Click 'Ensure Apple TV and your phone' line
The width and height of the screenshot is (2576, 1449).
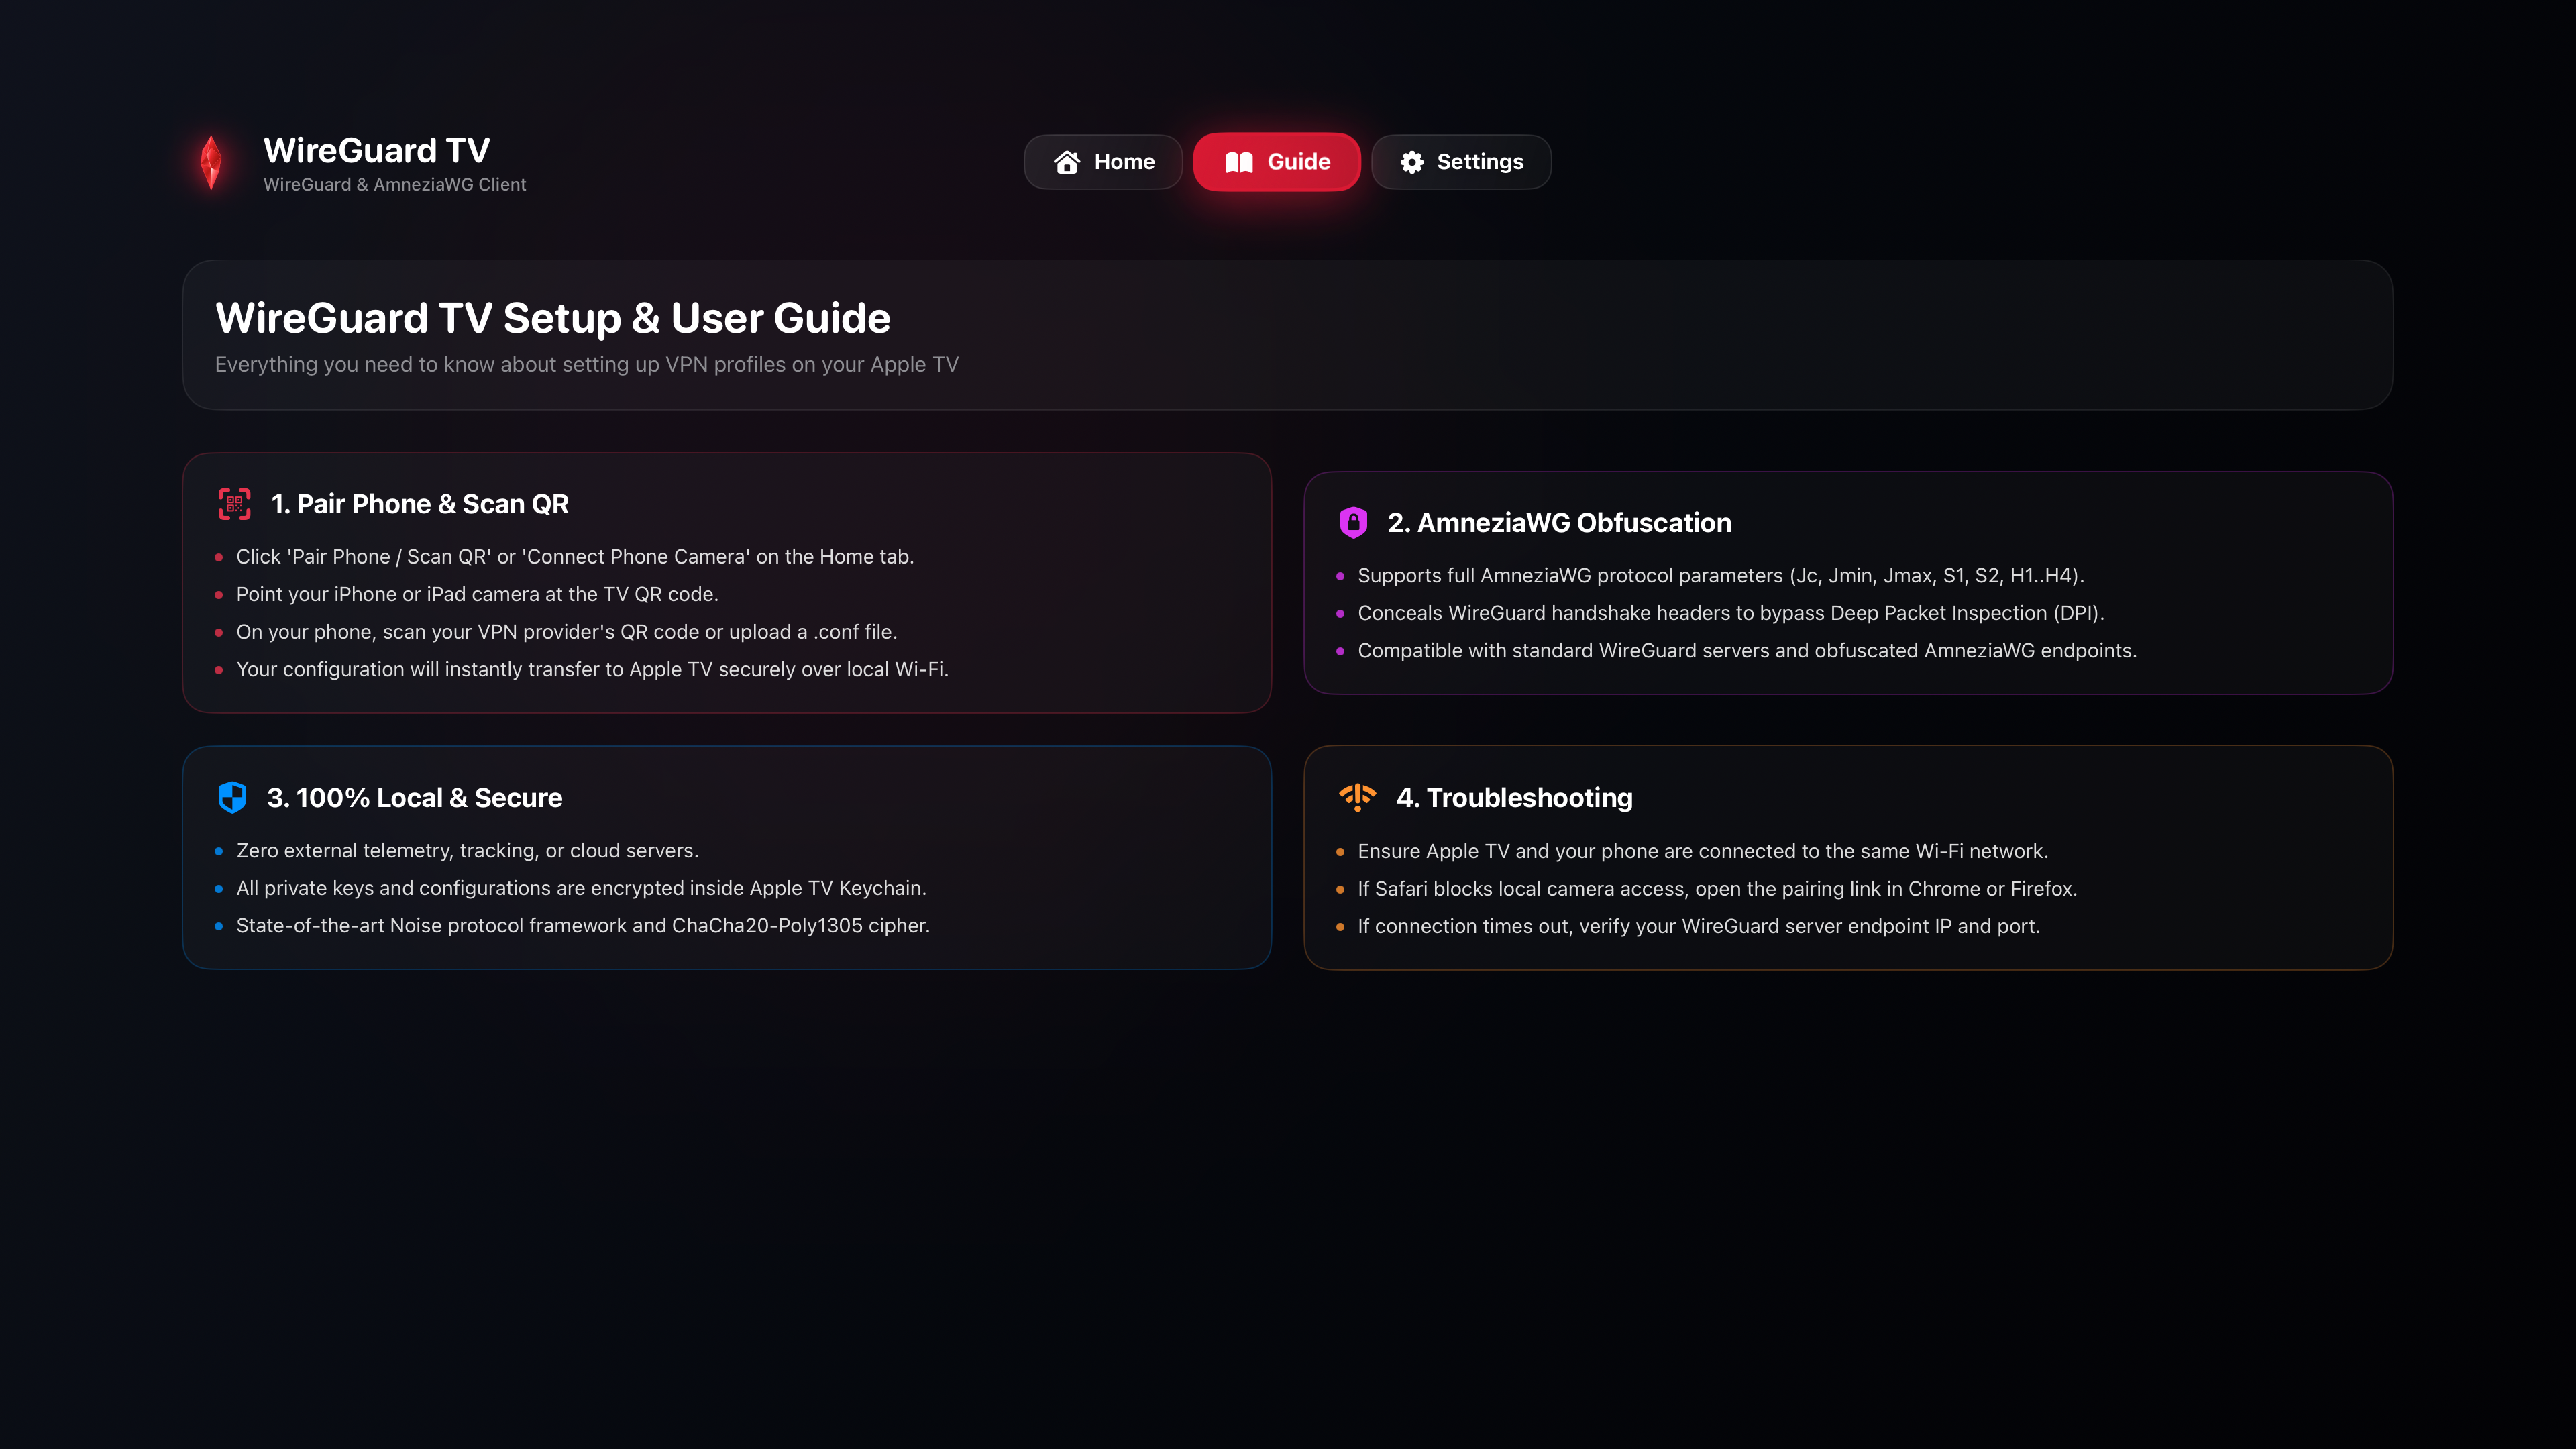click(x=1702, y=851)
